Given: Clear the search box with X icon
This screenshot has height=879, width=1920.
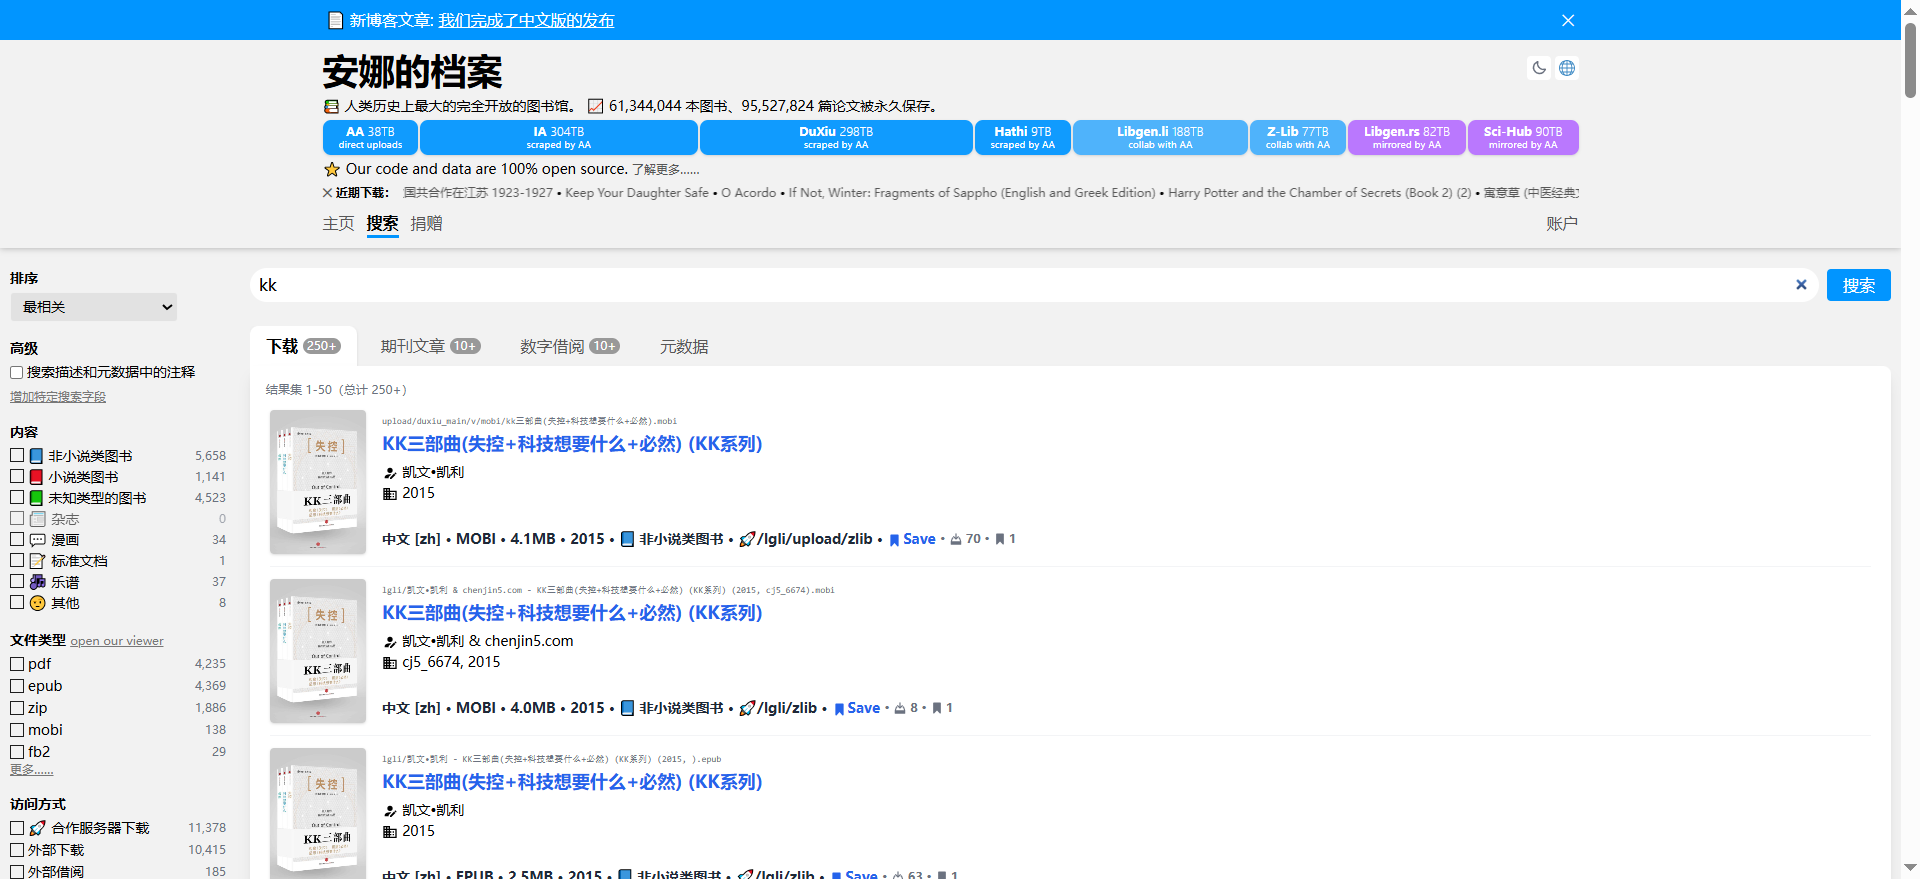Looking at the screenshot, I should click(x=1800, y=285).
